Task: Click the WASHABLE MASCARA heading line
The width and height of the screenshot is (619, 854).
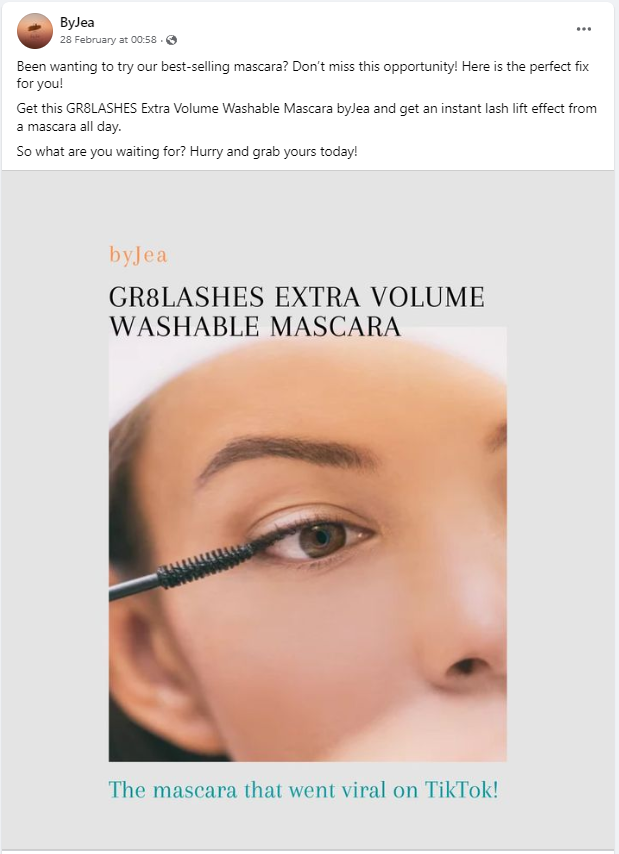Action: click(x=255, y=327)
